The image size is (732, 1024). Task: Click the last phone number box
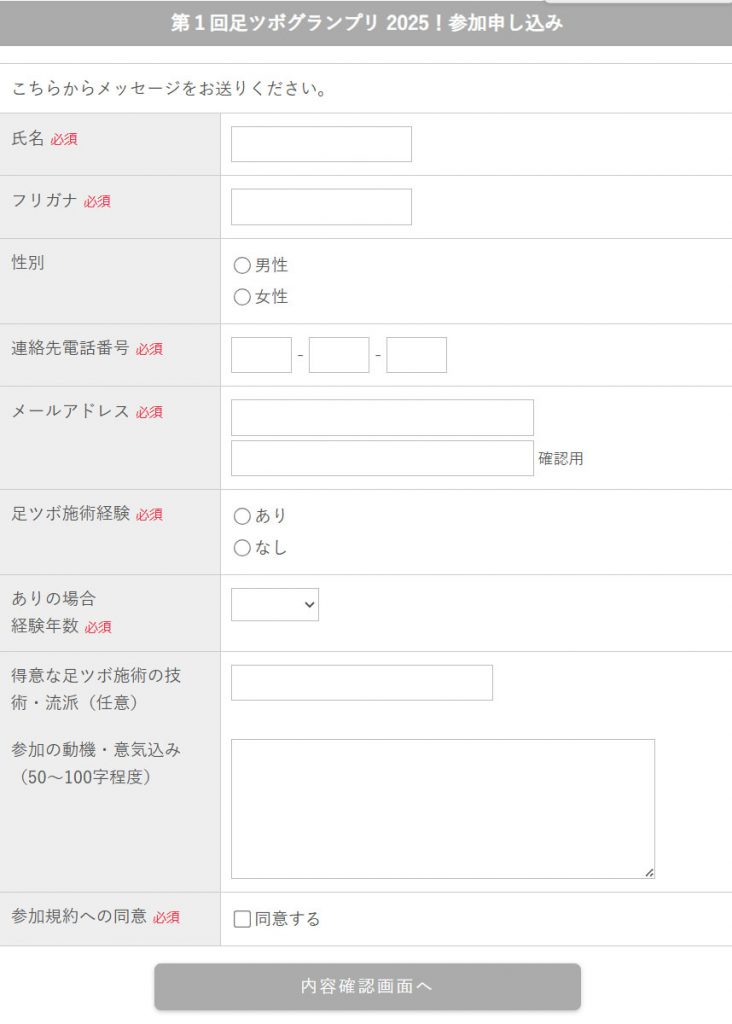pyautogui.click(x=417, y=355)
